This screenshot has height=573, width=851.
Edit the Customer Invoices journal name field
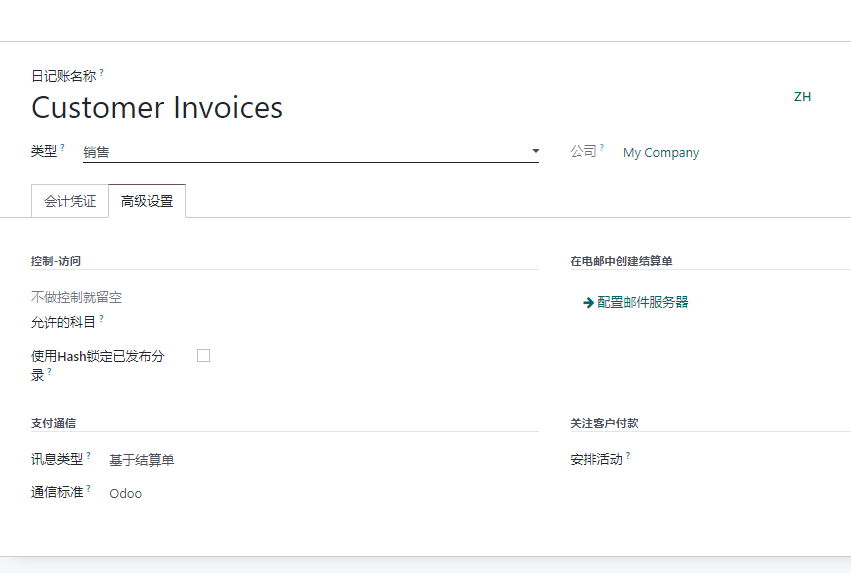pos(157,107)
